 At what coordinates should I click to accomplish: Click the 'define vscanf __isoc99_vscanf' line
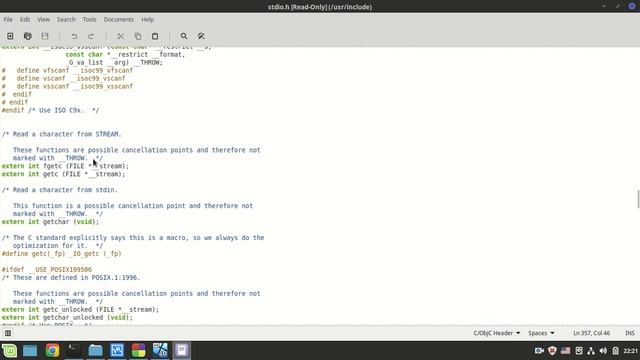64,78
